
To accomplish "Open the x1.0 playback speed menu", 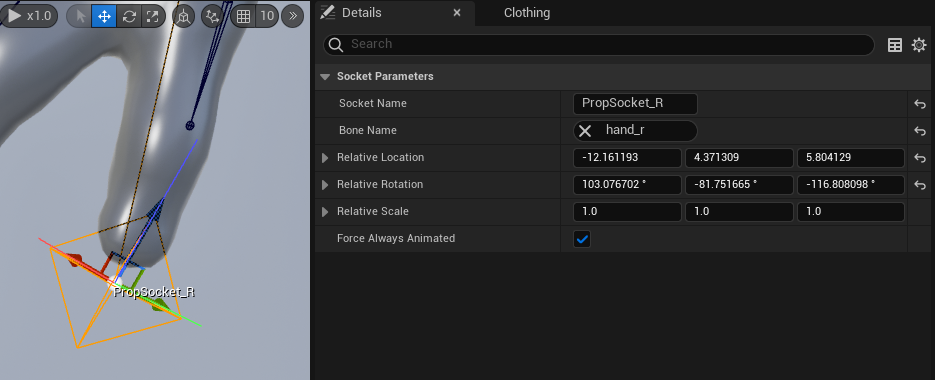I will 39,16.
